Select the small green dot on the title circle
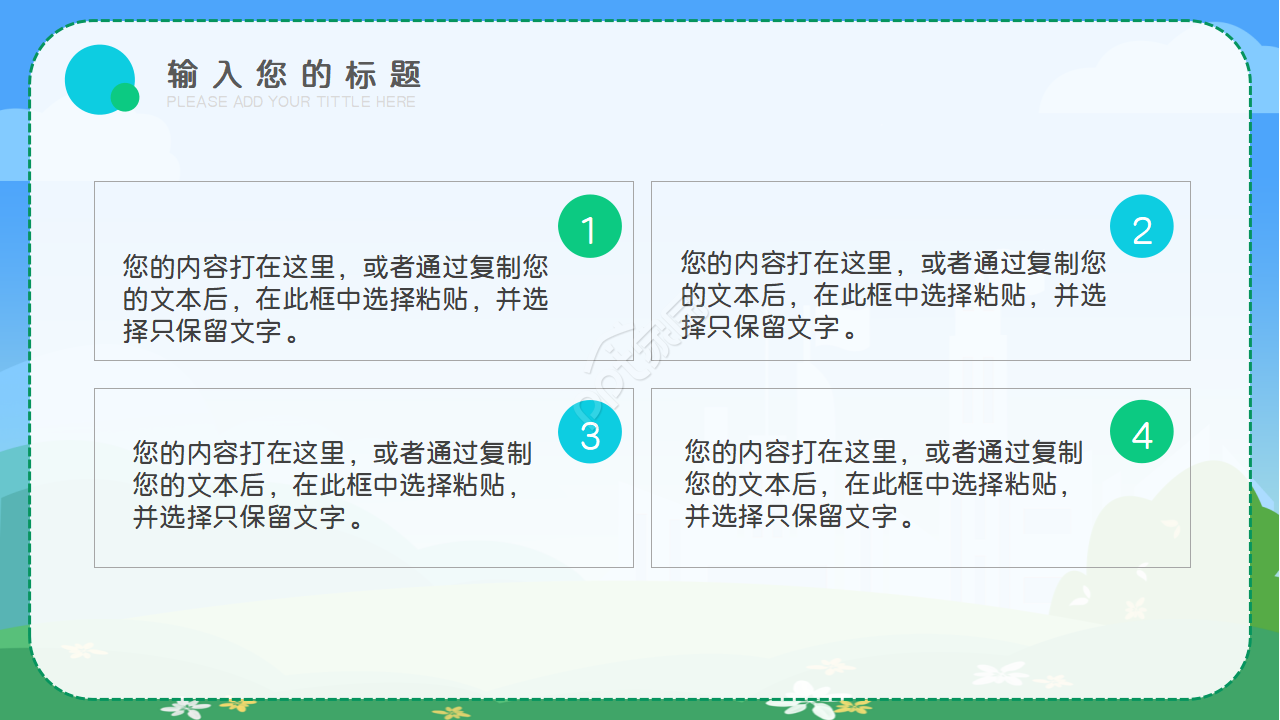Screen dimensions: 1280x720 [125, 97]
